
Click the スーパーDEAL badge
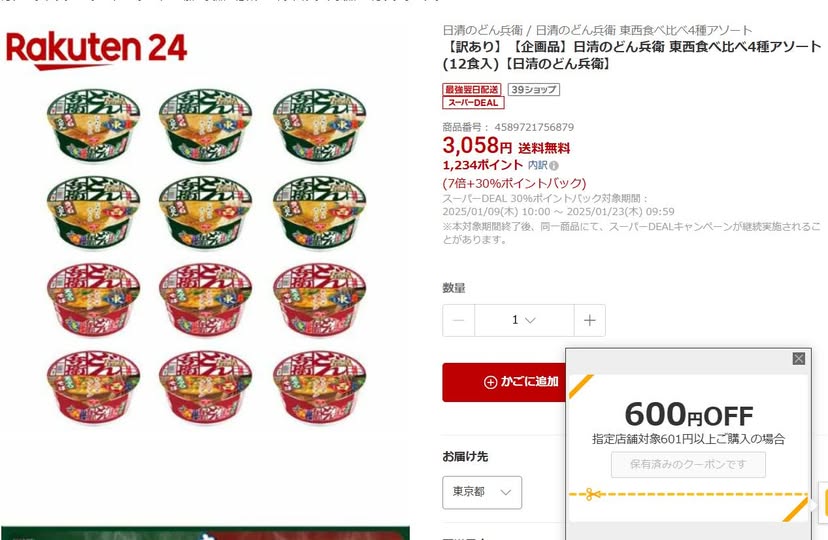[473, 102]
